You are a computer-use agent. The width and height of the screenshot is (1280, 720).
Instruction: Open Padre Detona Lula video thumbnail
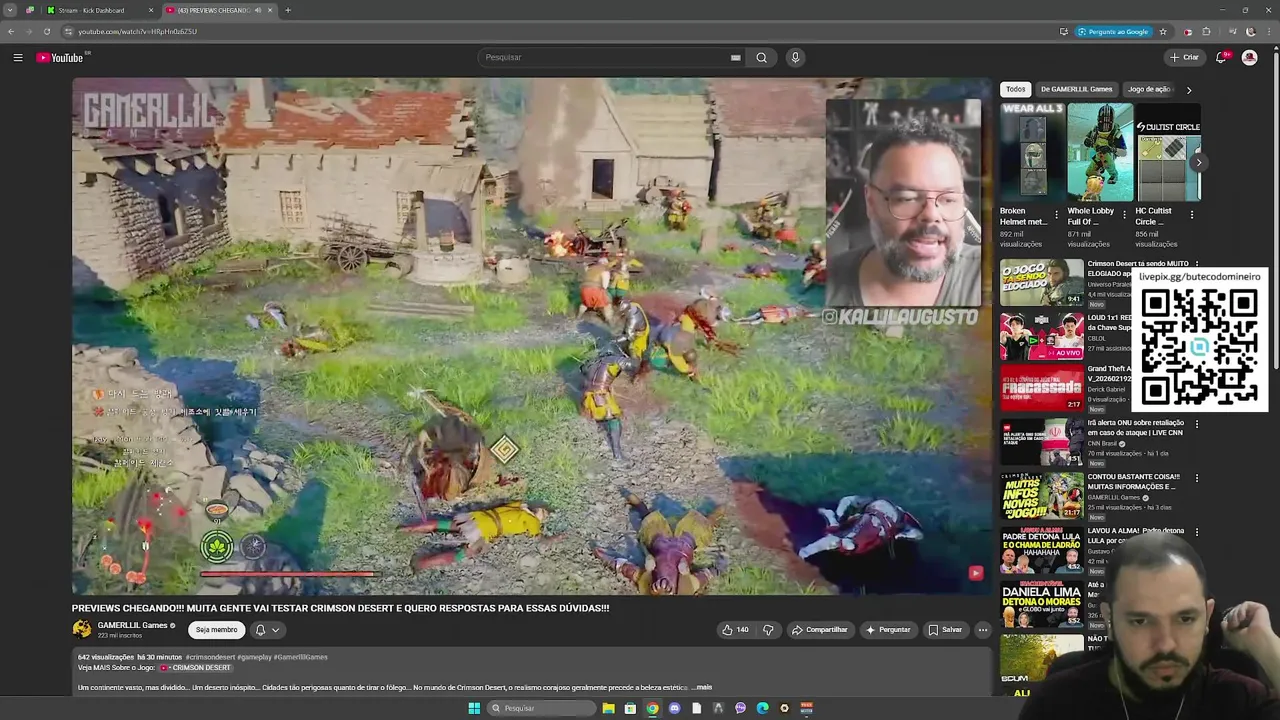coord(1042,550)
